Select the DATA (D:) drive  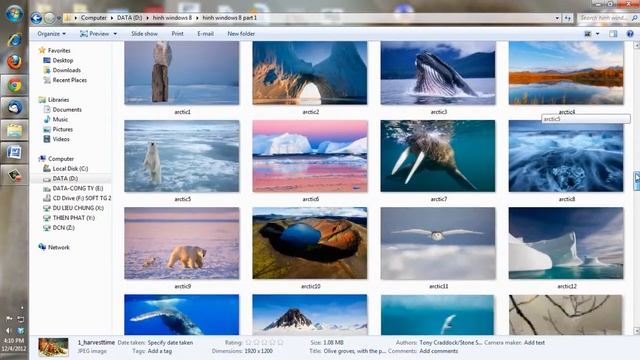pos(65,178)
